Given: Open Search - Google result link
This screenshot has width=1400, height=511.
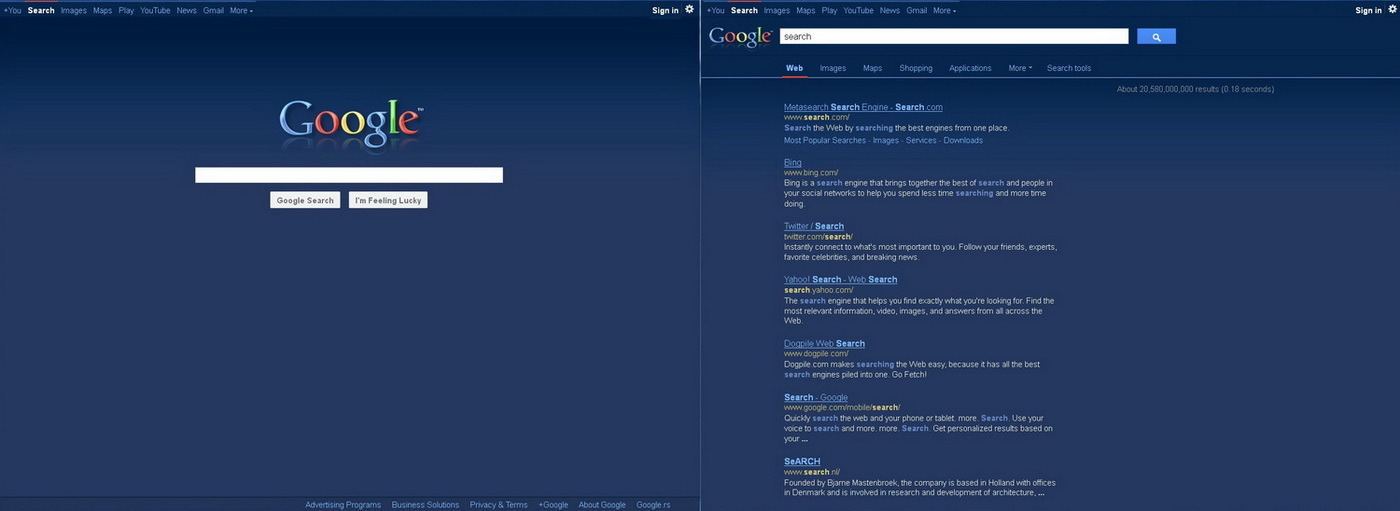Looking at the screenshot, I should pyautogui.click(x=816, y=397).
